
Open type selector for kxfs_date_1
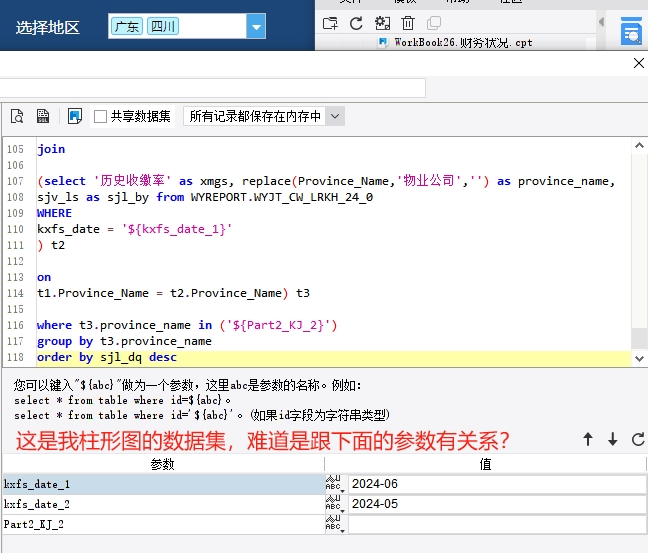(x=335, y=484)
